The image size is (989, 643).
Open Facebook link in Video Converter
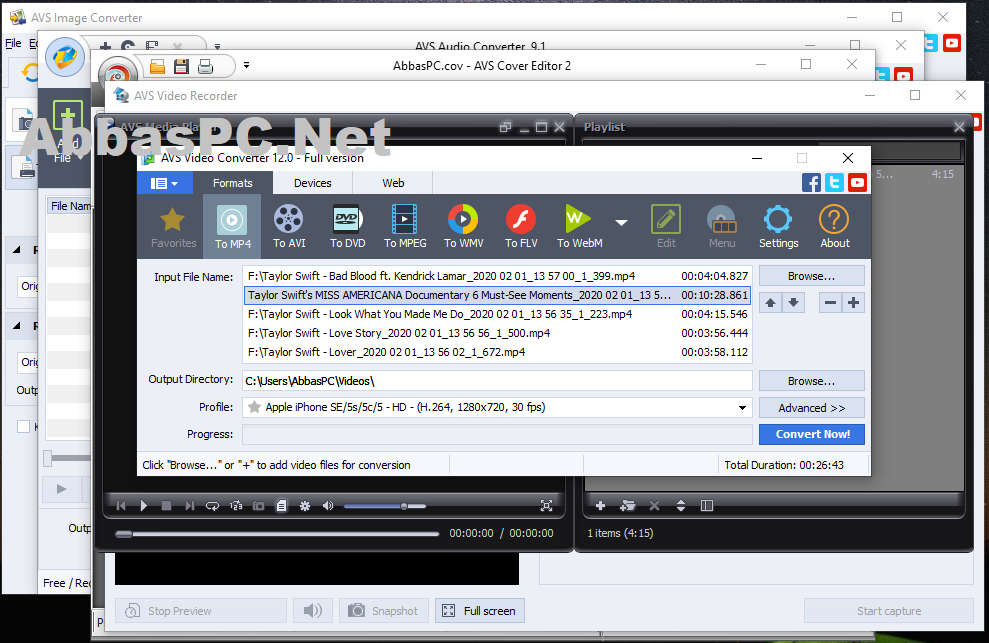[812, 183]
